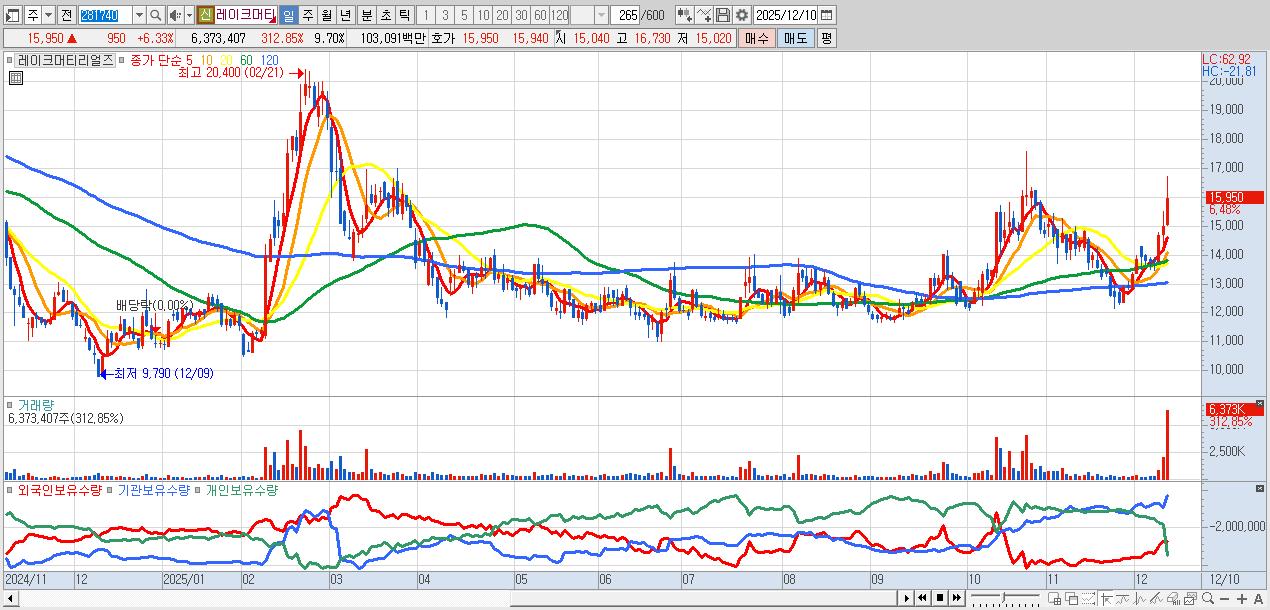
Task: Open the stock code dropdown arrow
Action: coord(139,16)
